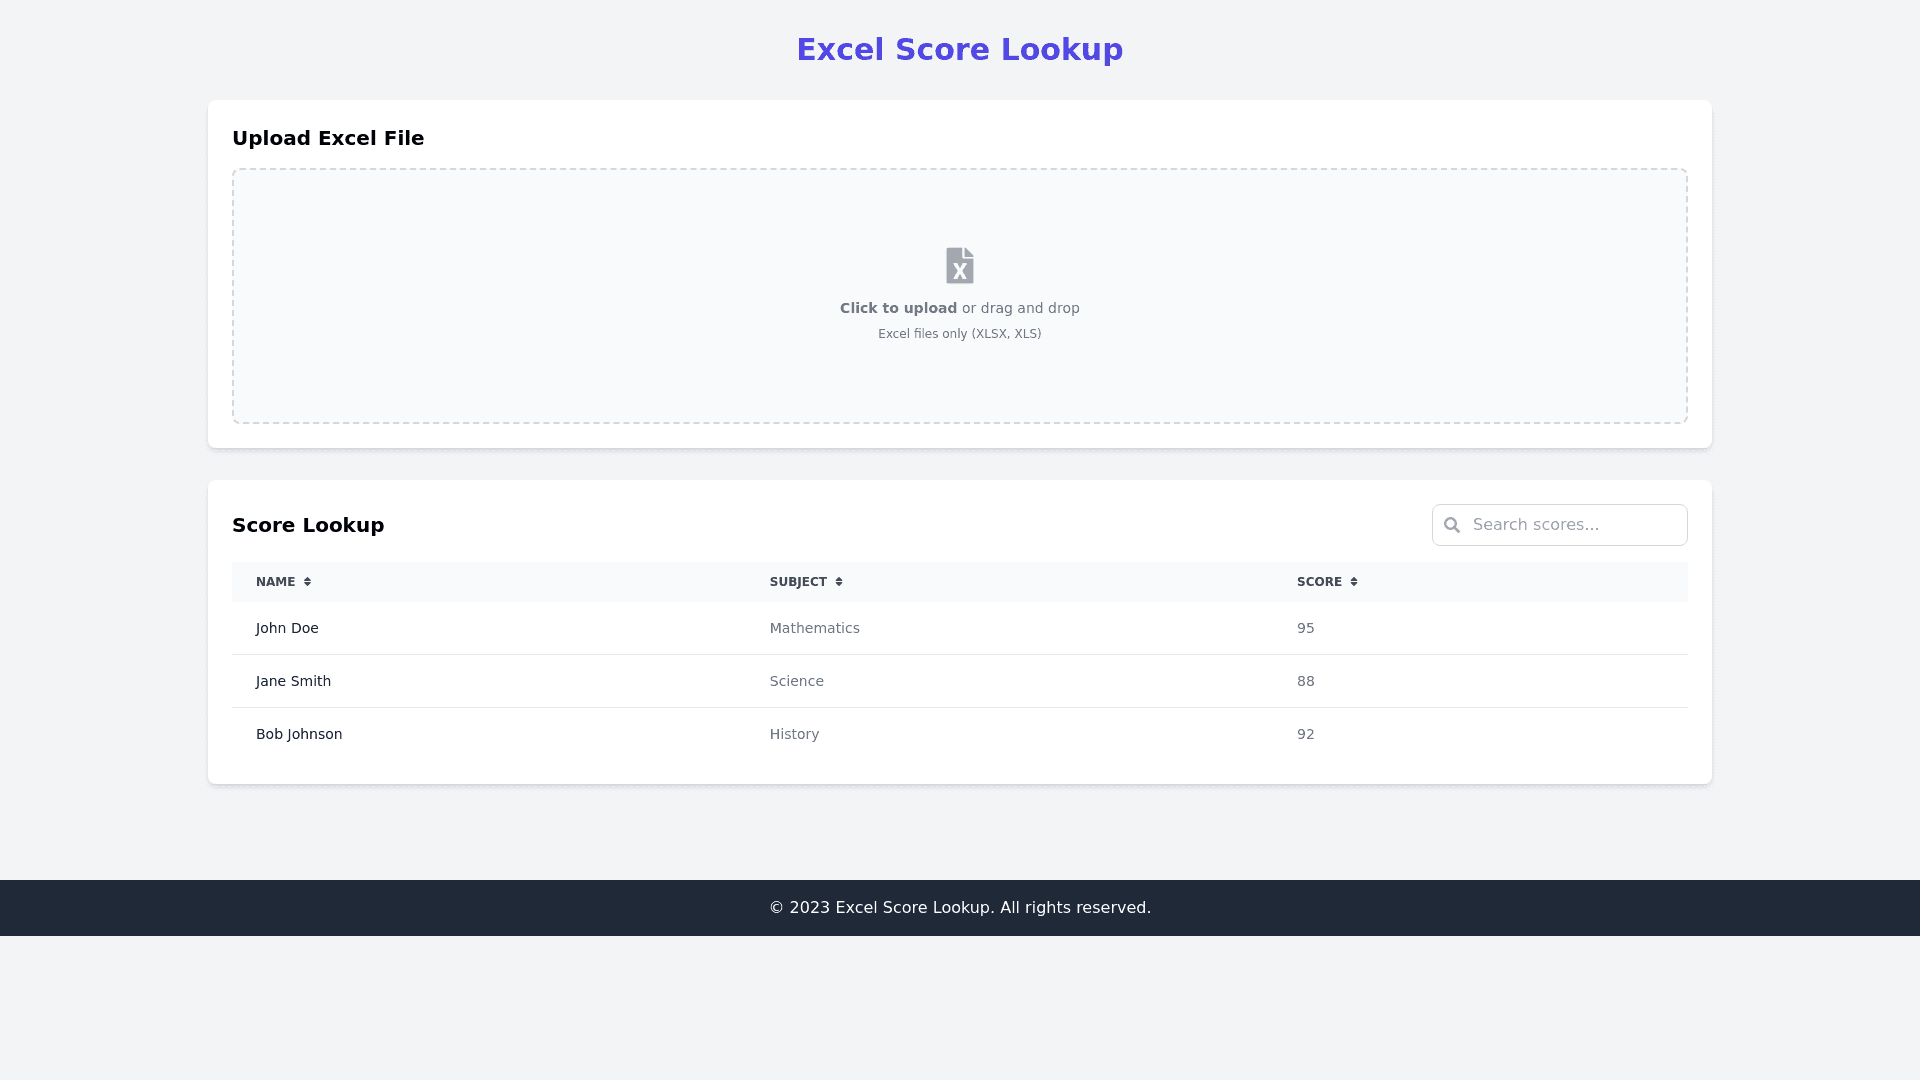Click the copyright text in the footer

tap(959, 907)
